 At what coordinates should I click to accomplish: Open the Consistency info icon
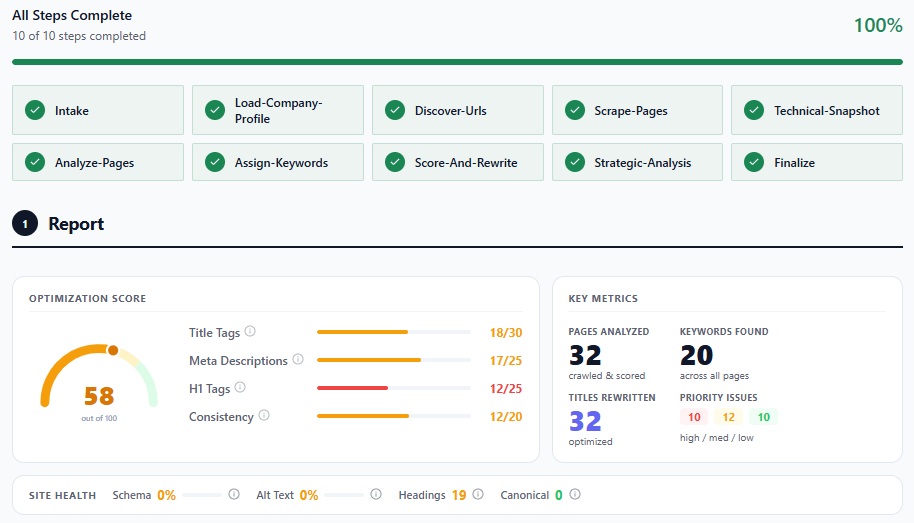coord(264,415)
